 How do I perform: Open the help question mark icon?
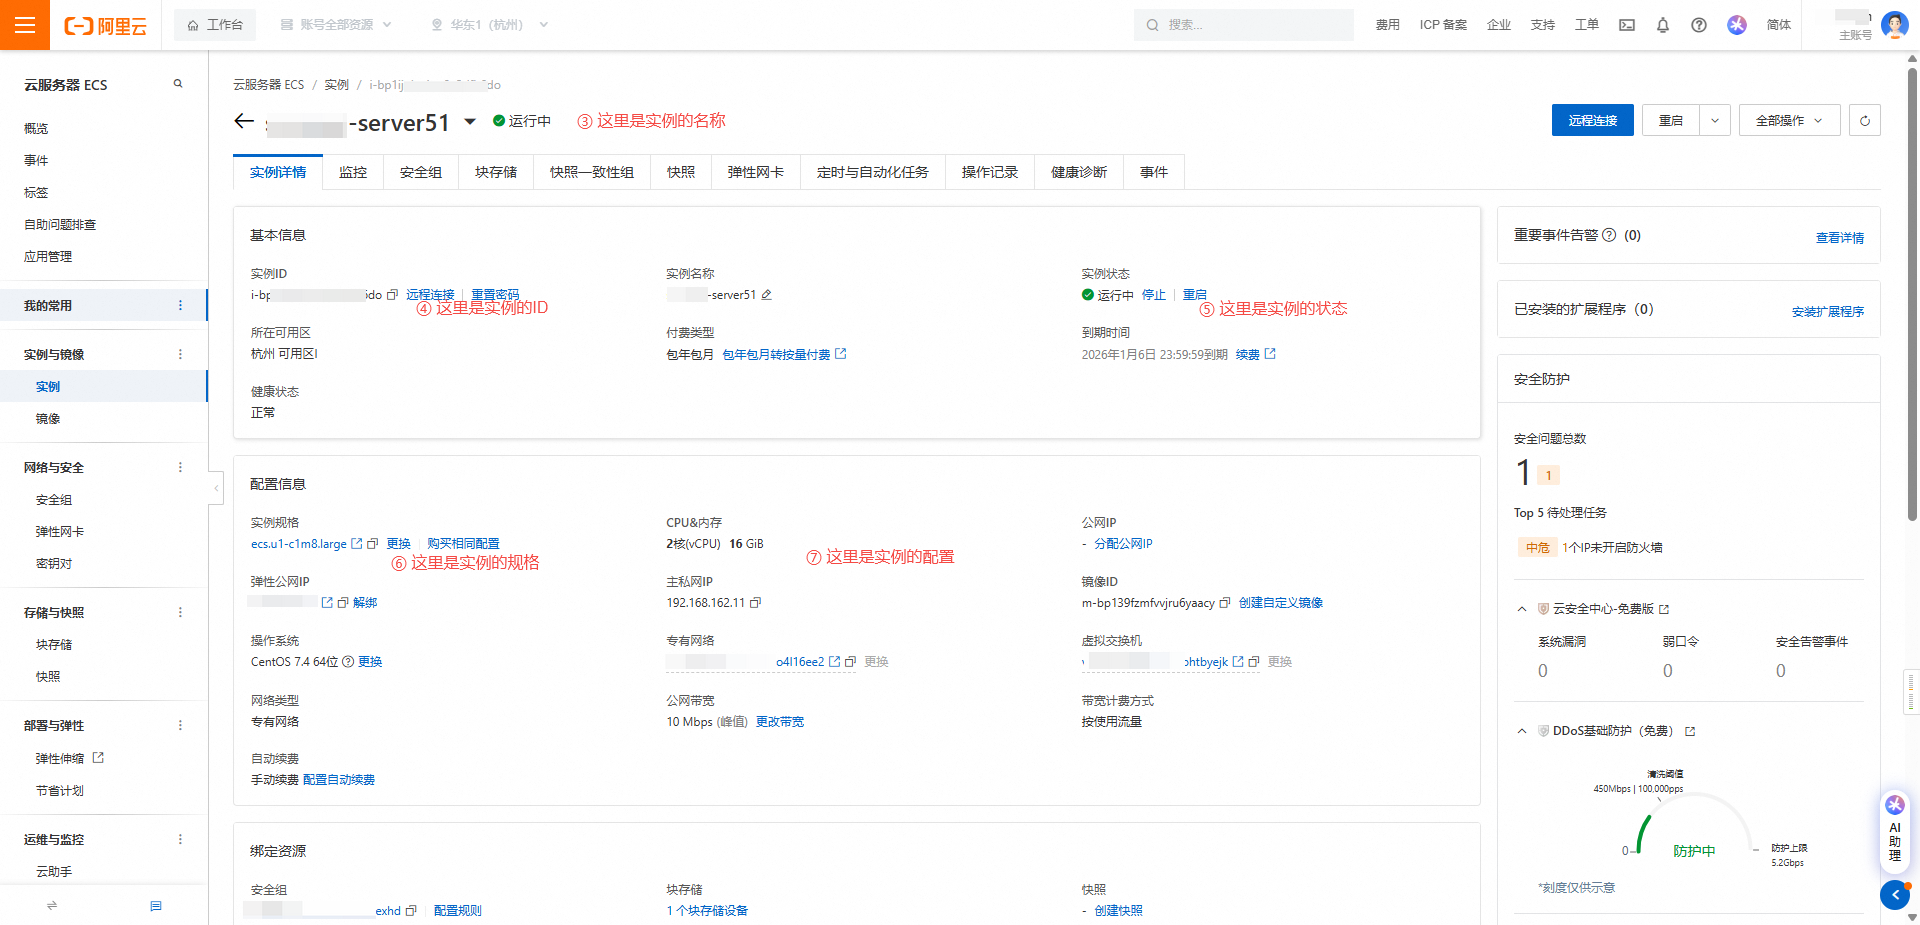tap(1699, 25)
